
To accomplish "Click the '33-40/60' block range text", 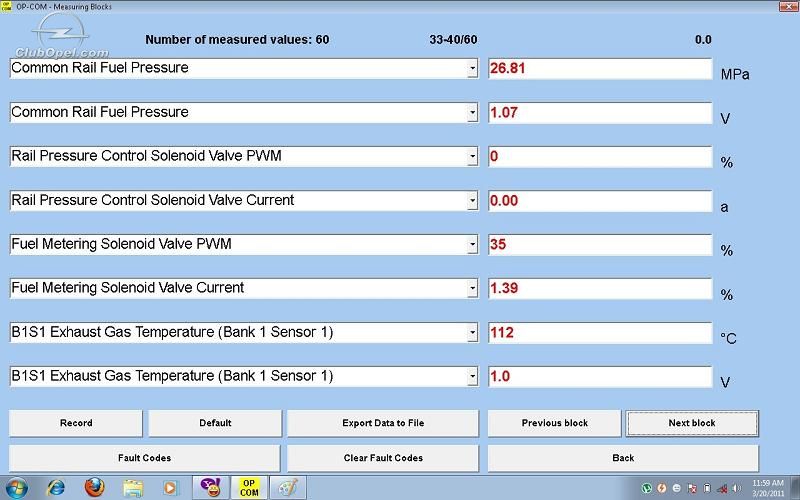I will click(453, 40).
